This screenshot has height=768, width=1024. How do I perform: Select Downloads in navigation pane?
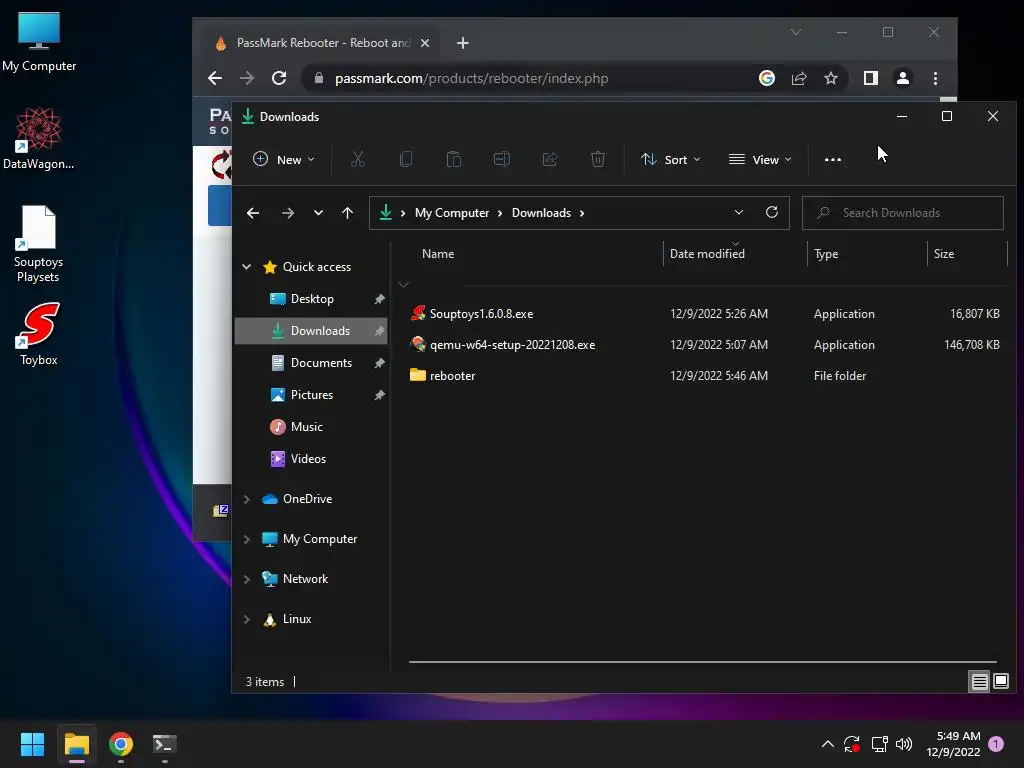(311, 331)
